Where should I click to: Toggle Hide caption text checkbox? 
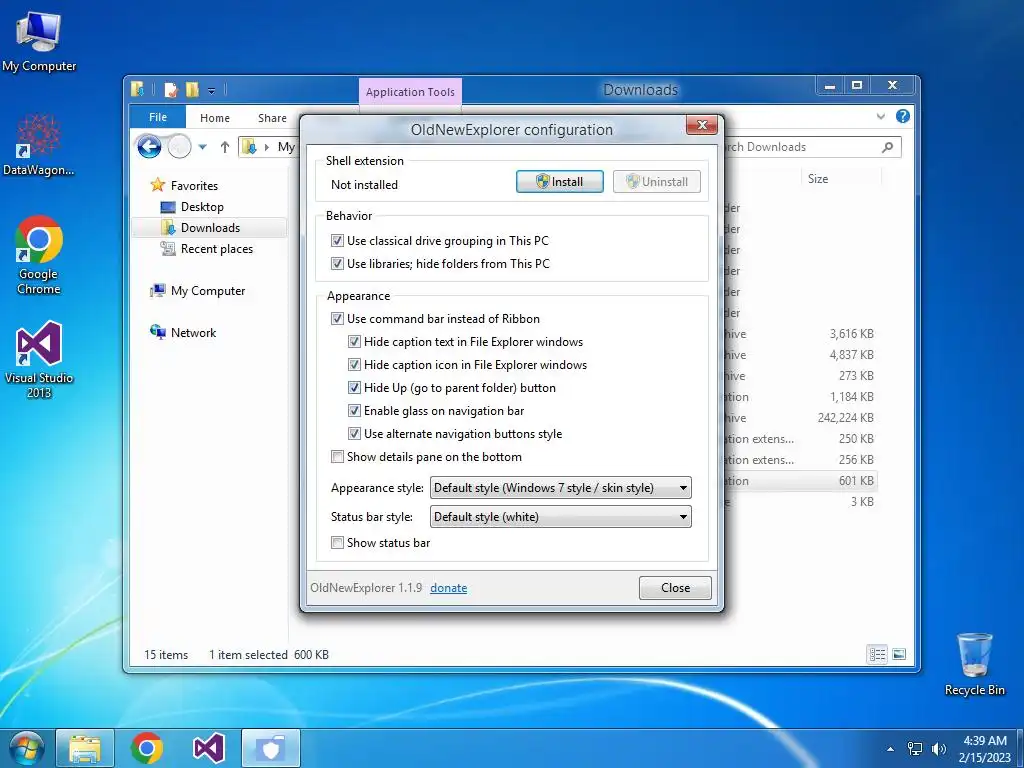pos(354,342)
